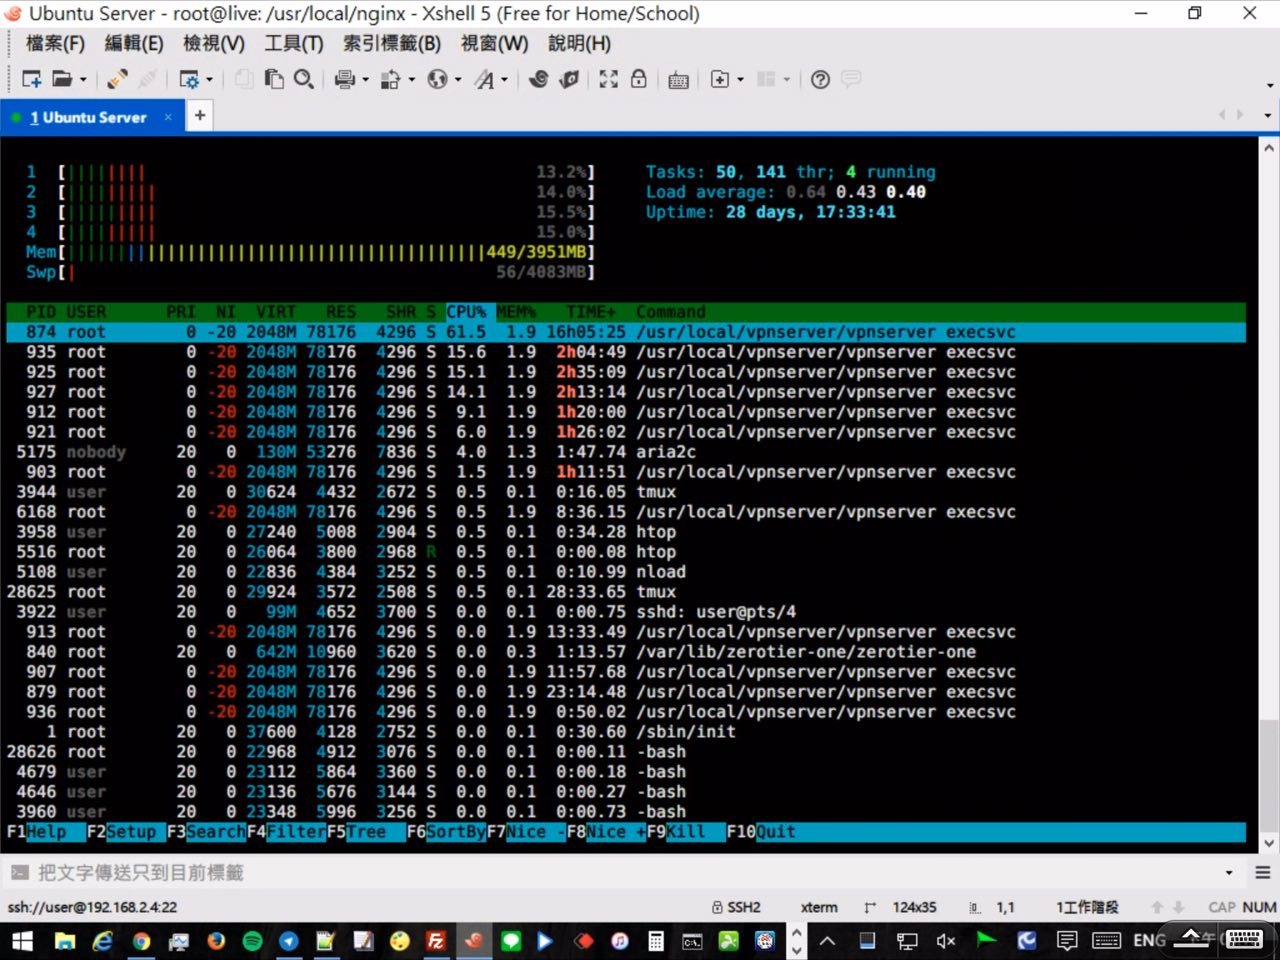Open the virtual keyboard toolbar icon

[678, 80]
